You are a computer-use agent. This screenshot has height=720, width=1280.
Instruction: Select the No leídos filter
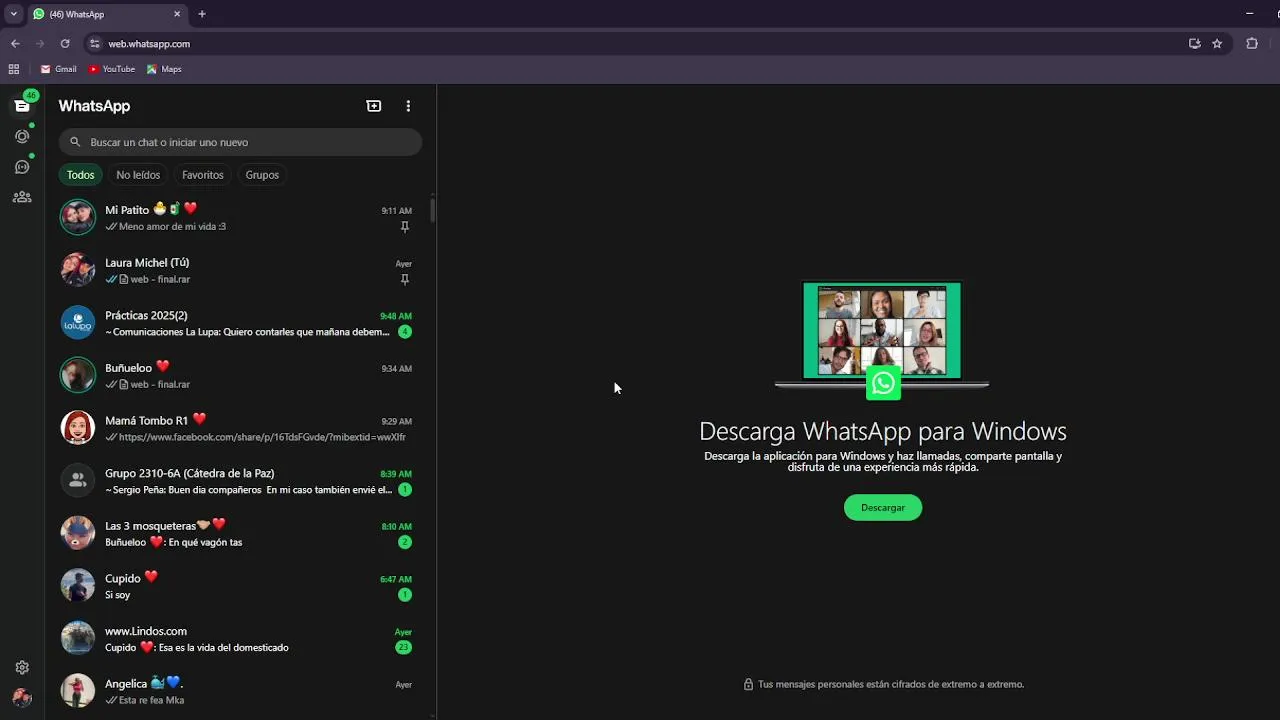coord(138,175)
